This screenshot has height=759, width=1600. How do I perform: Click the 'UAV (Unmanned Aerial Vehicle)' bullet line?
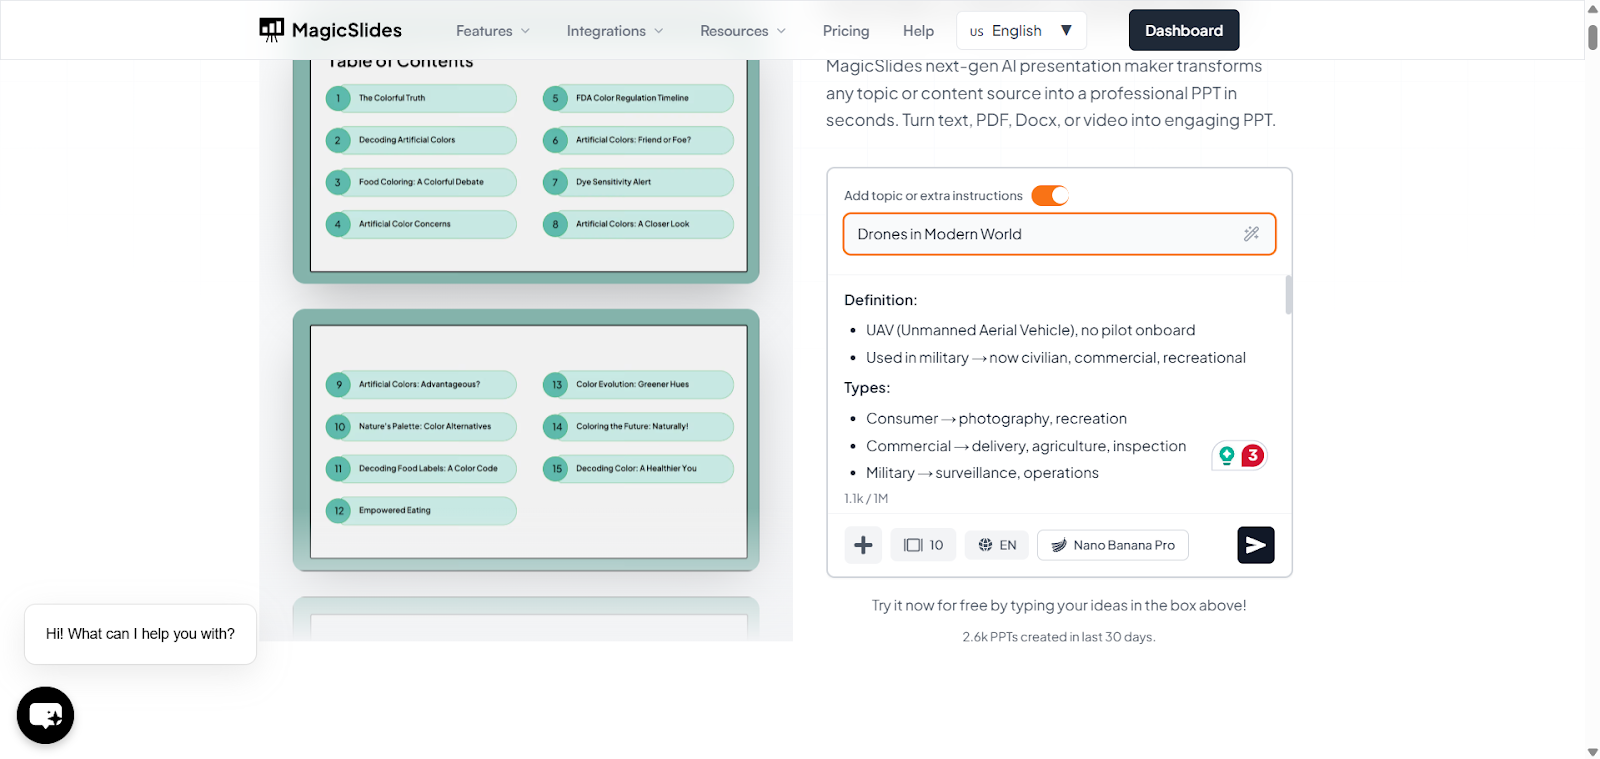[x=1031, y=330]
